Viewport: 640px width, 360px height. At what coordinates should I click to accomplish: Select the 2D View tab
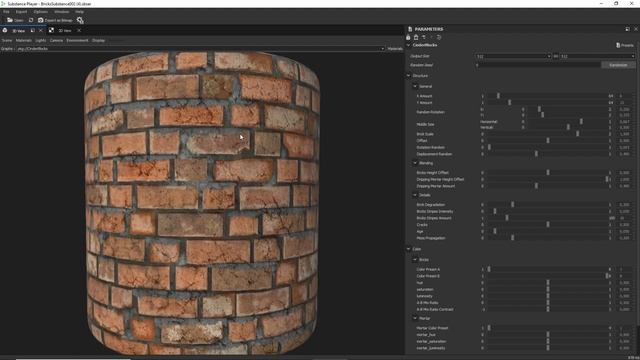coord(64,31)
